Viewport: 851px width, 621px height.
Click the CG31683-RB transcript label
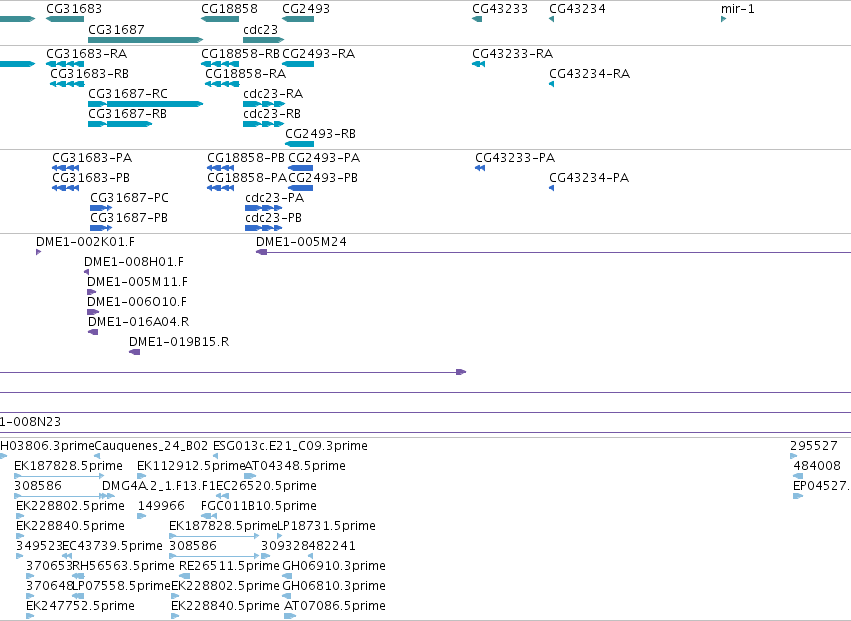point(90,74)
